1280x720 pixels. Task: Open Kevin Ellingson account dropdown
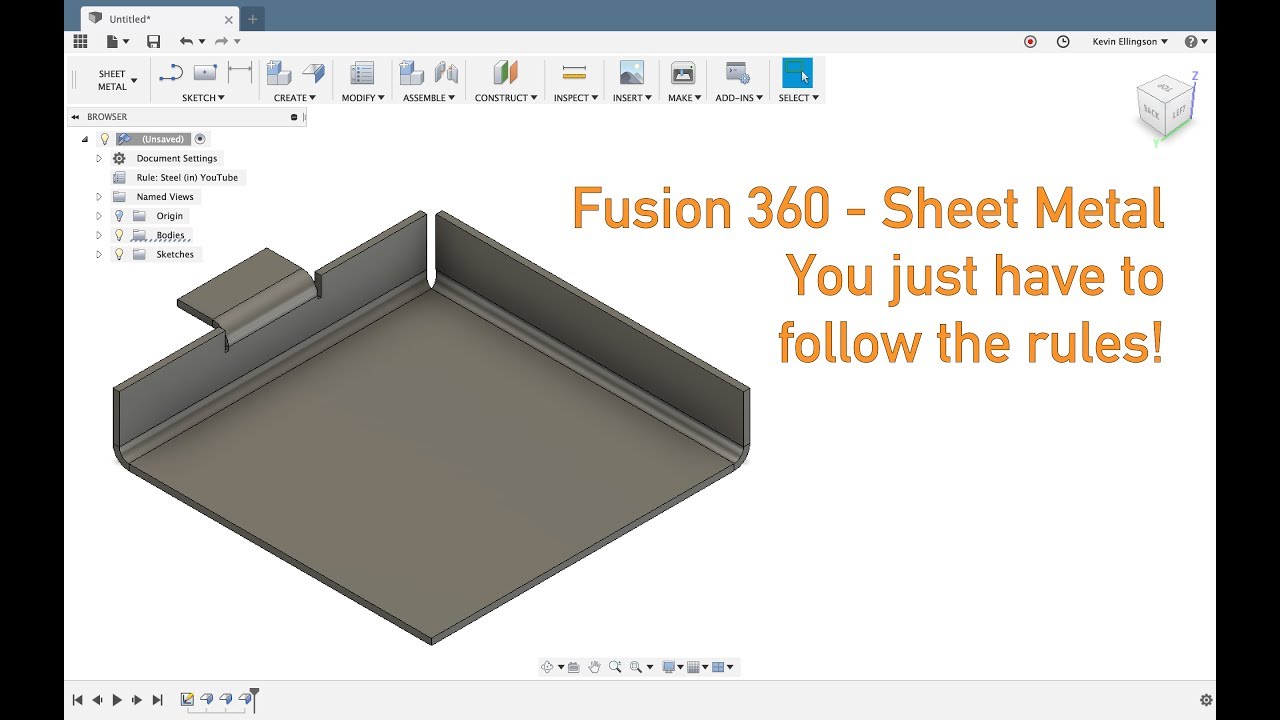click(1130, 41)
